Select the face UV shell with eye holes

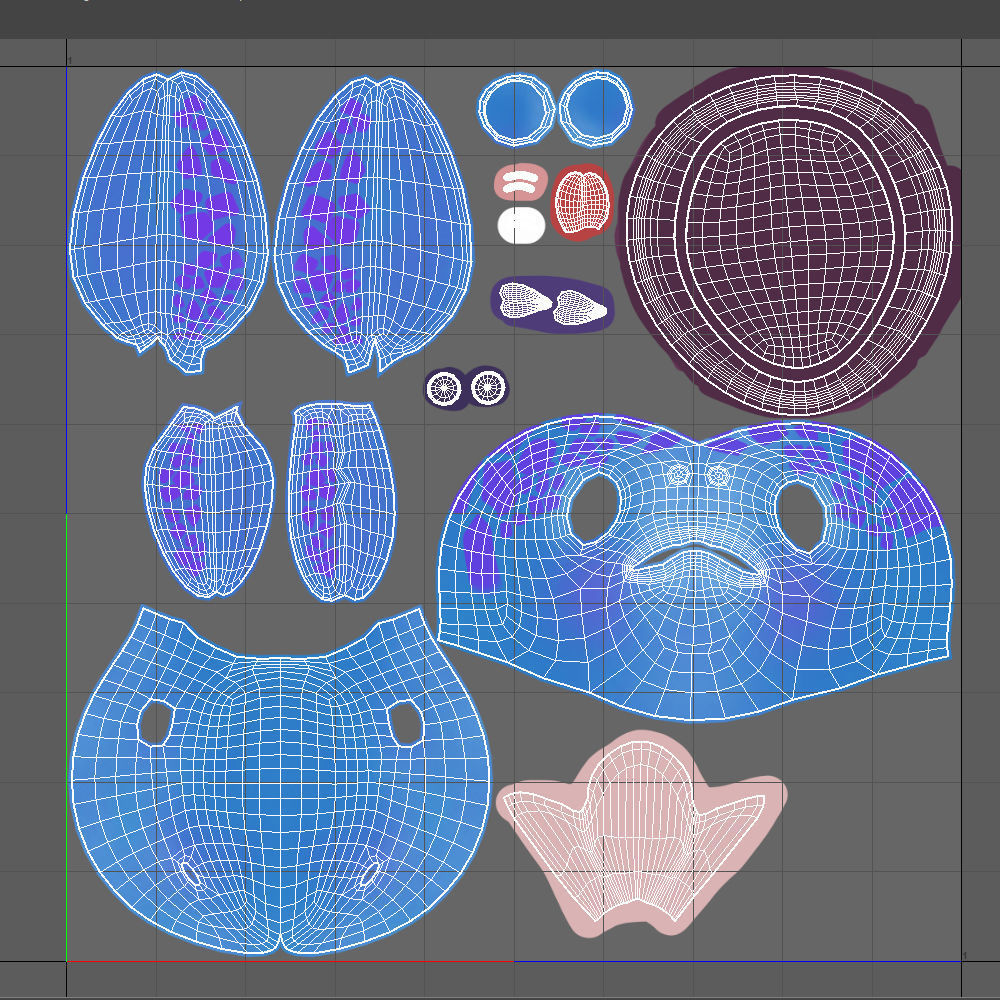click(x=696, y=568)
